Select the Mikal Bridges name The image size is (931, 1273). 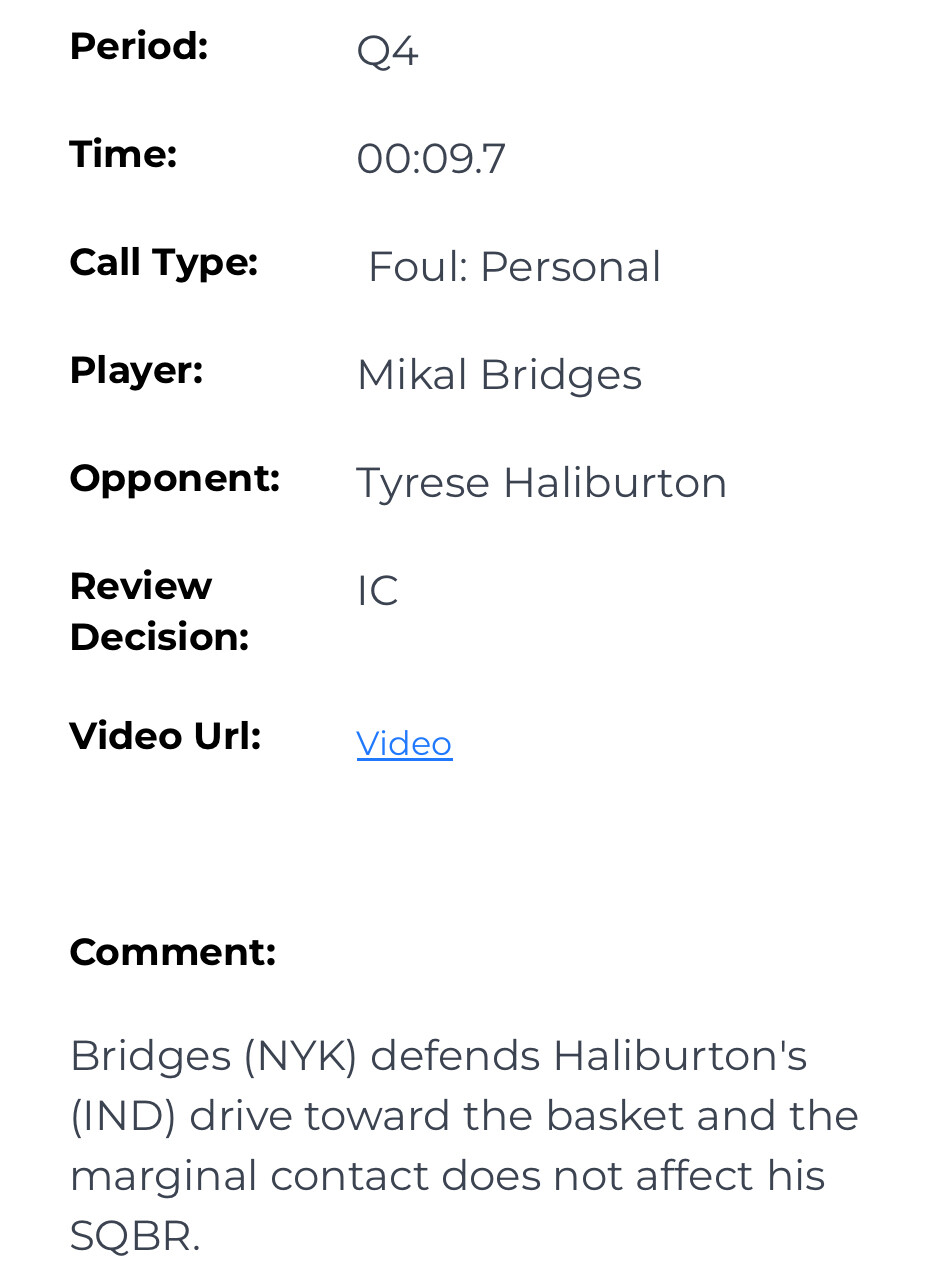[499, 375]
